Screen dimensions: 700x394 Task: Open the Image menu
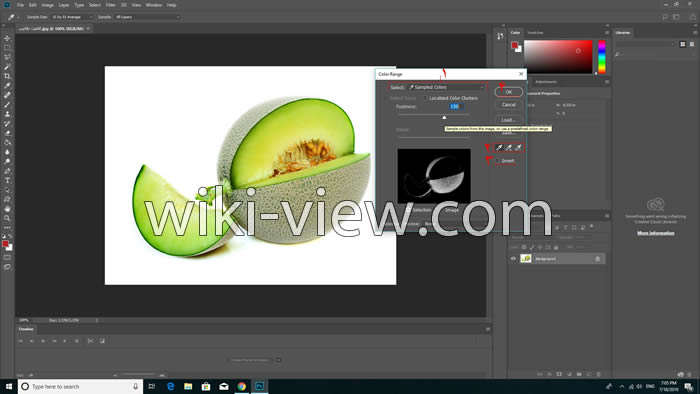pyautogui.click(x=47, y=5)
